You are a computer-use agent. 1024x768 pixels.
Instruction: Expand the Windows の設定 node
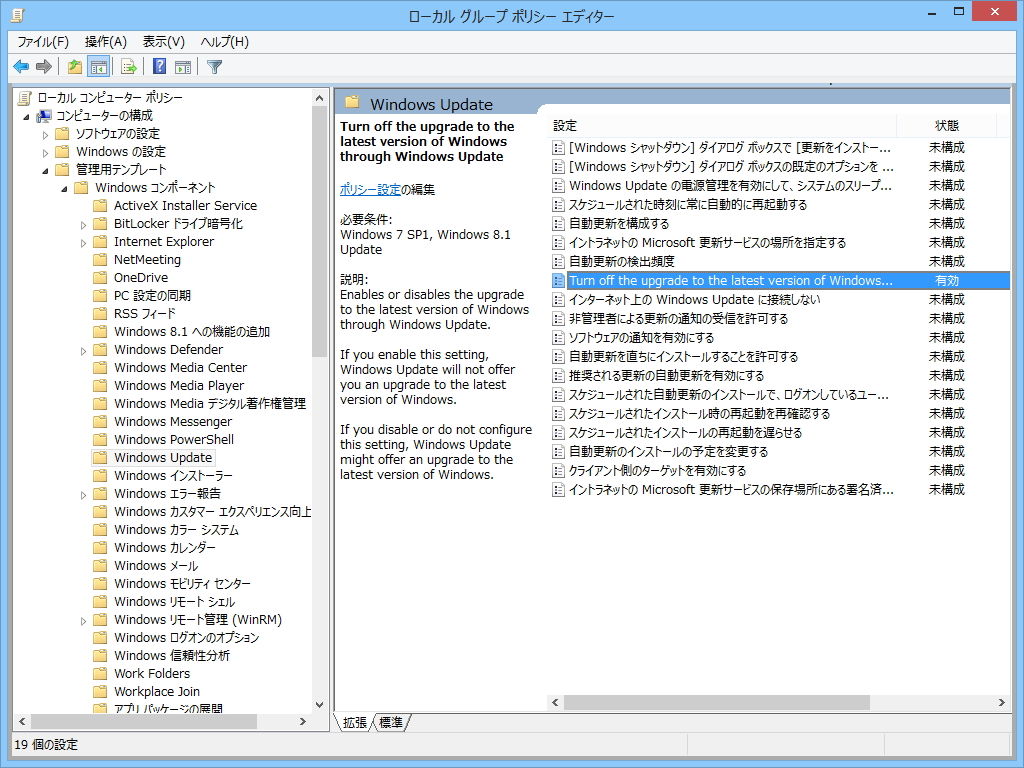[x=45, y=153]
